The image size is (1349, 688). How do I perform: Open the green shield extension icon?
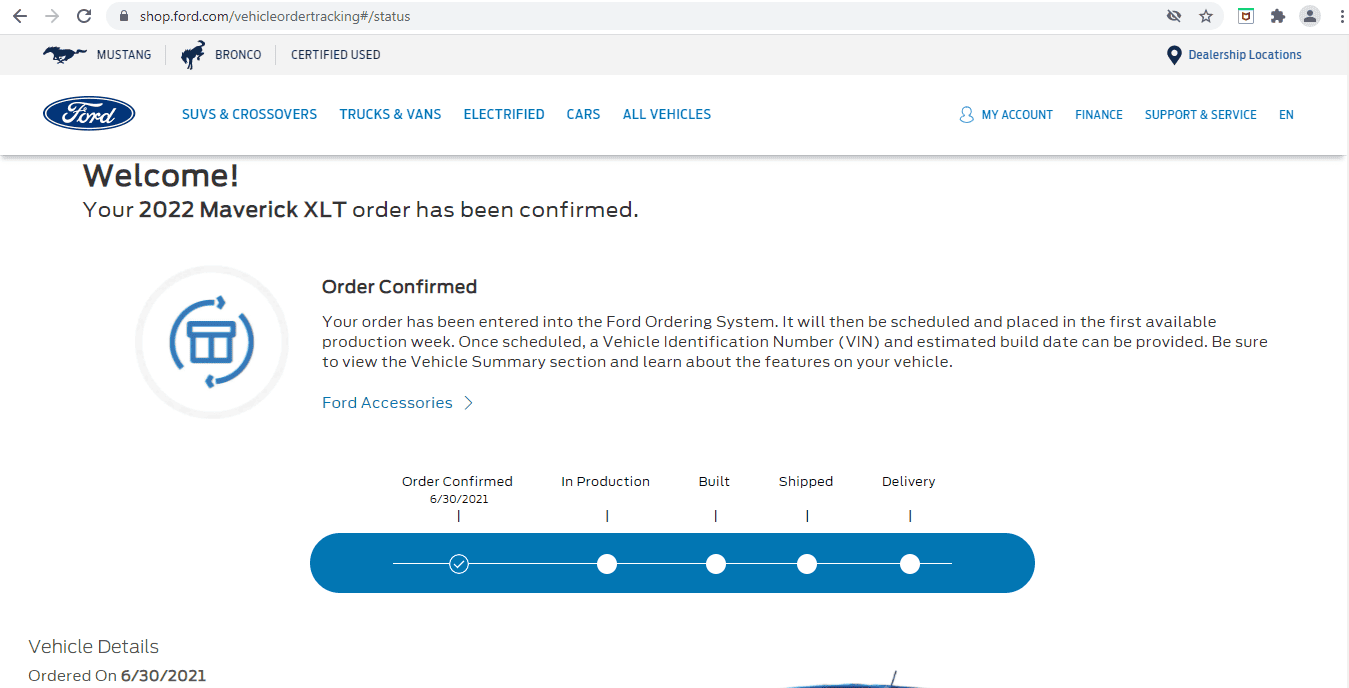tap(1246, 16)
